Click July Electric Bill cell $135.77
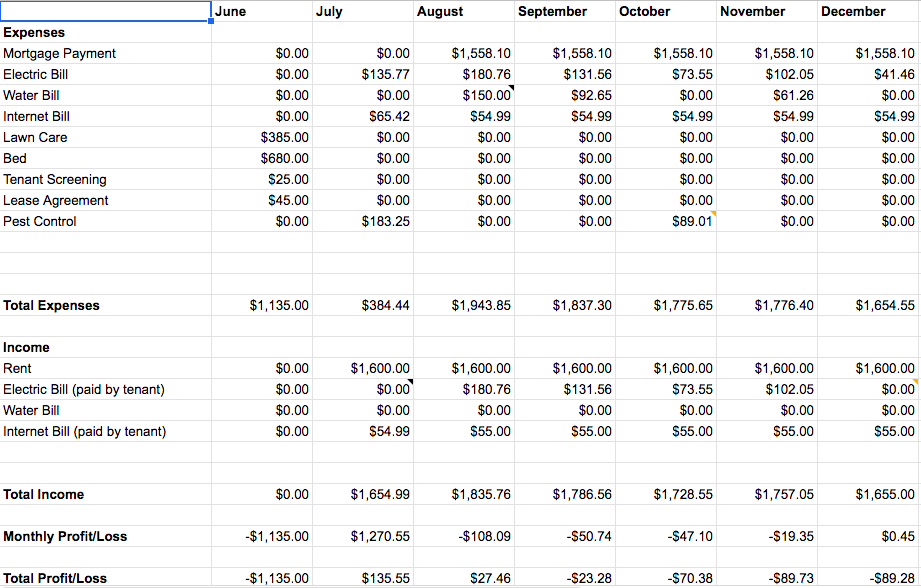Image resolution: width=921 pixels, height=588 pixels. tap(363, 75)
